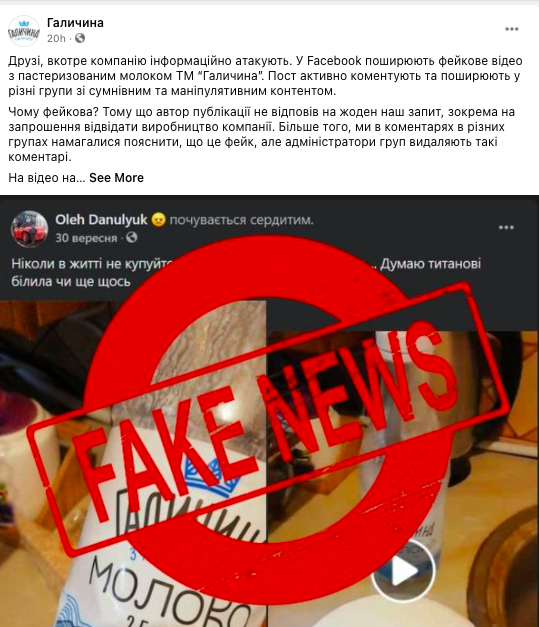Viewport: 539px width, 627px height.
Task: Open the shared post three-dot menu
Action: [506, 228]
